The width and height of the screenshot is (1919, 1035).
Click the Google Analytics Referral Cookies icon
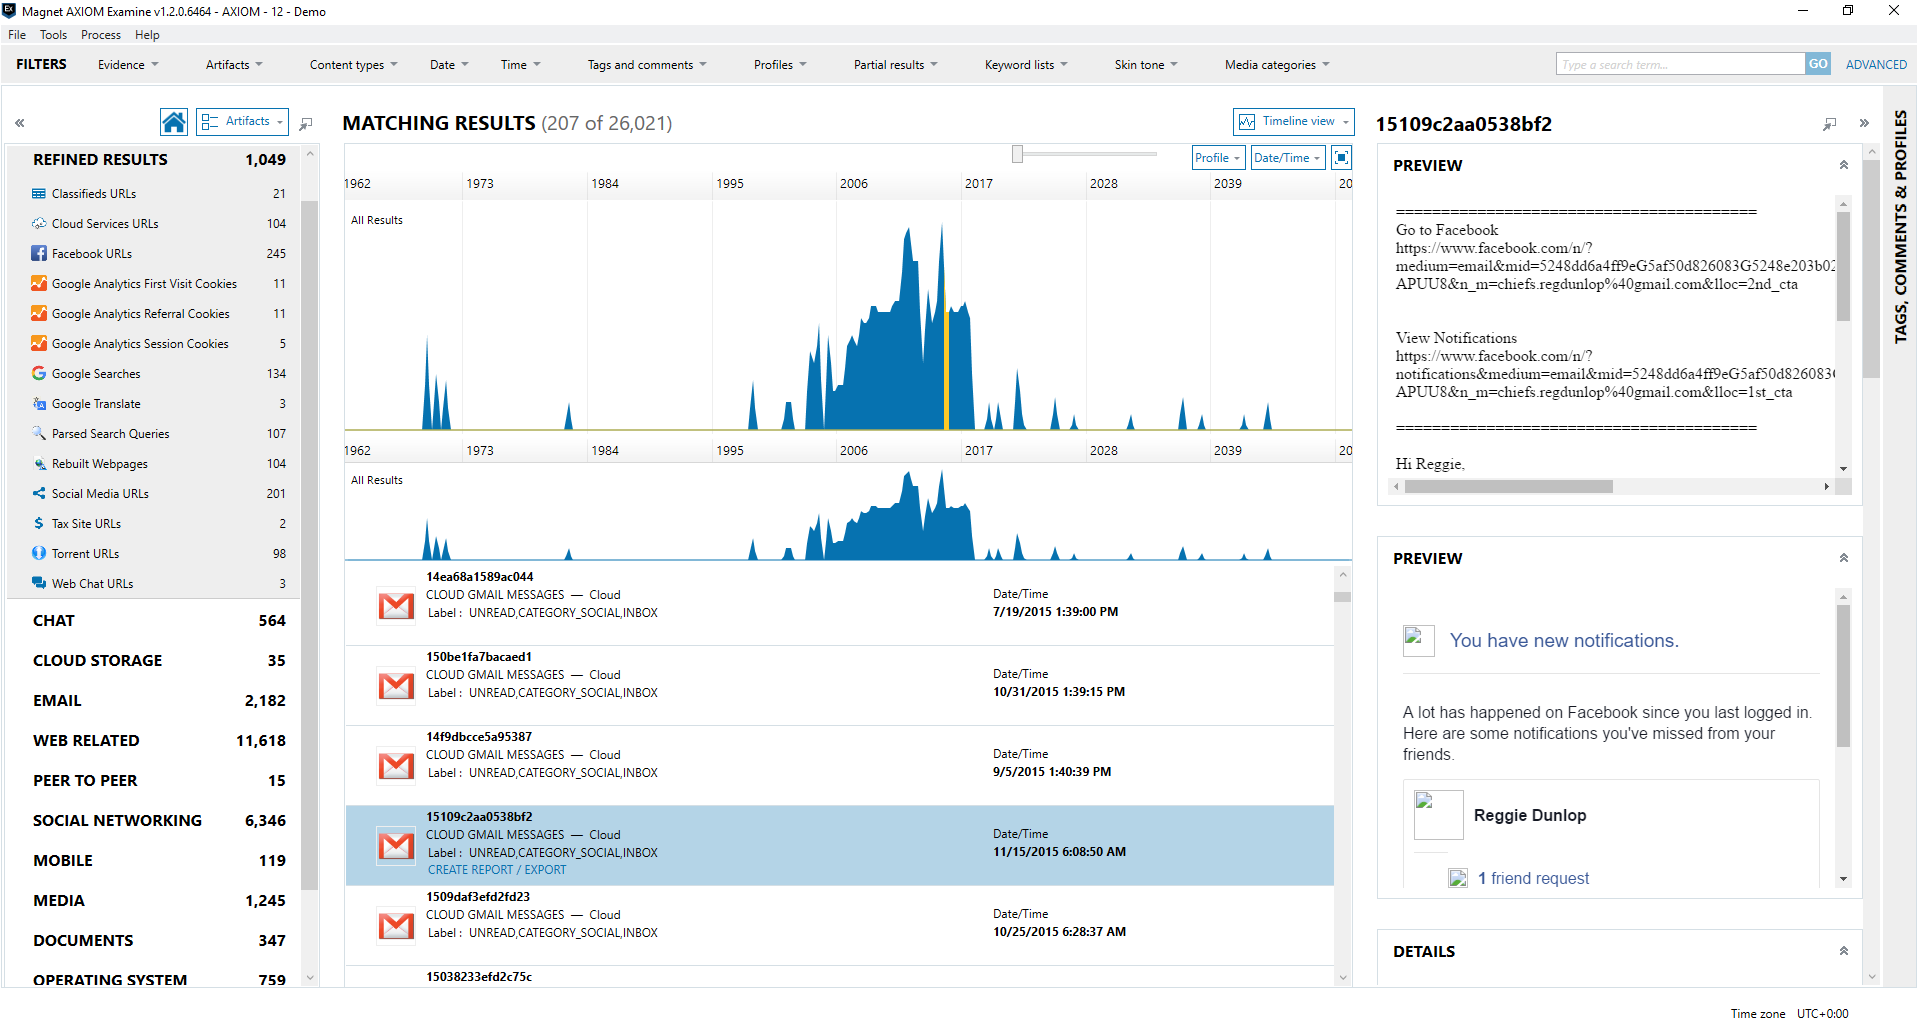(39, 314)
